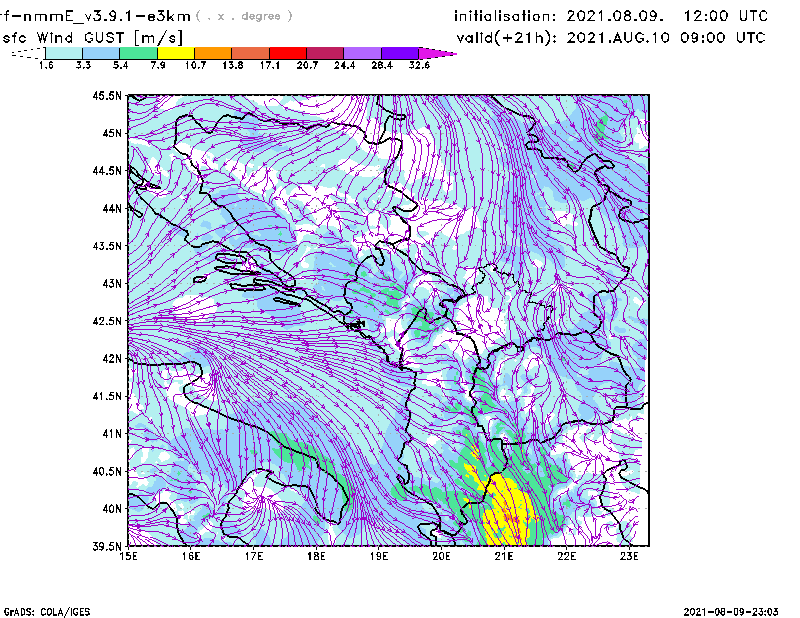Image resolution: width=800 pixels, height=618 pixels.
Task: Click the 'GrADS: COLA/IGES' credit text
Action: pyautogui.click(x=47, y=612)
